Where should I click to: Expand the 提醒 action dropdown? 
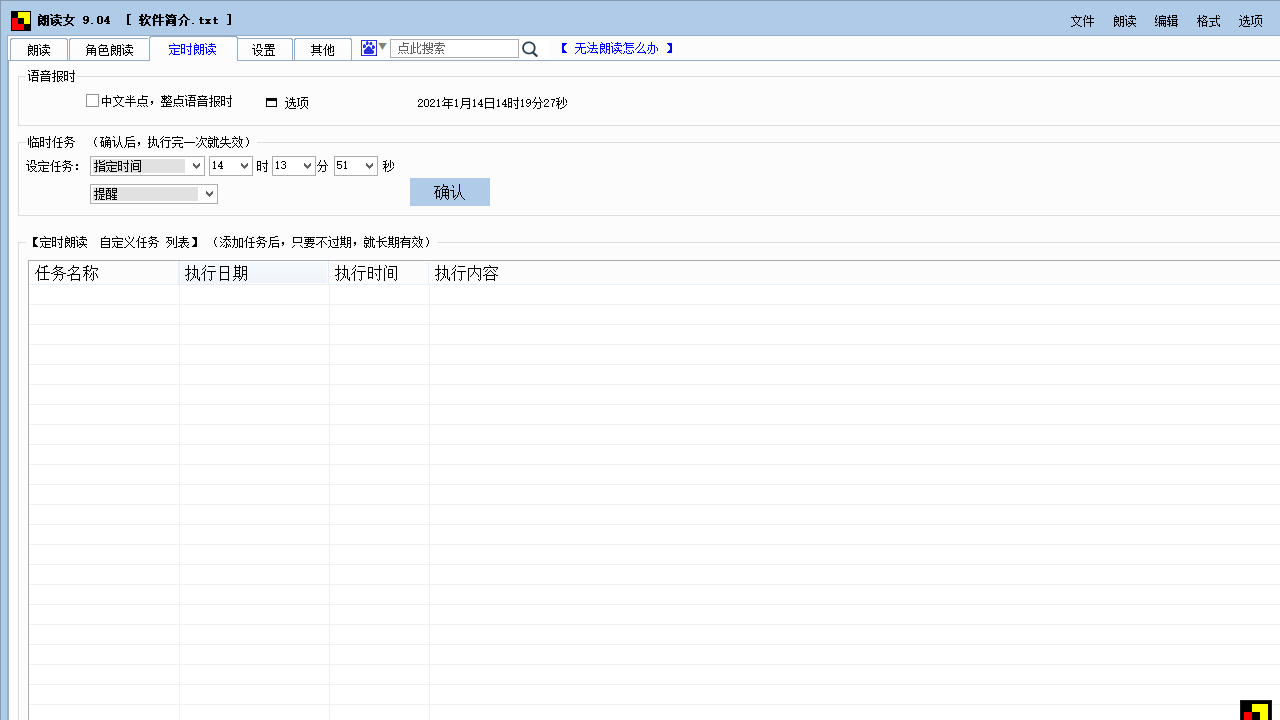[208, 194]
